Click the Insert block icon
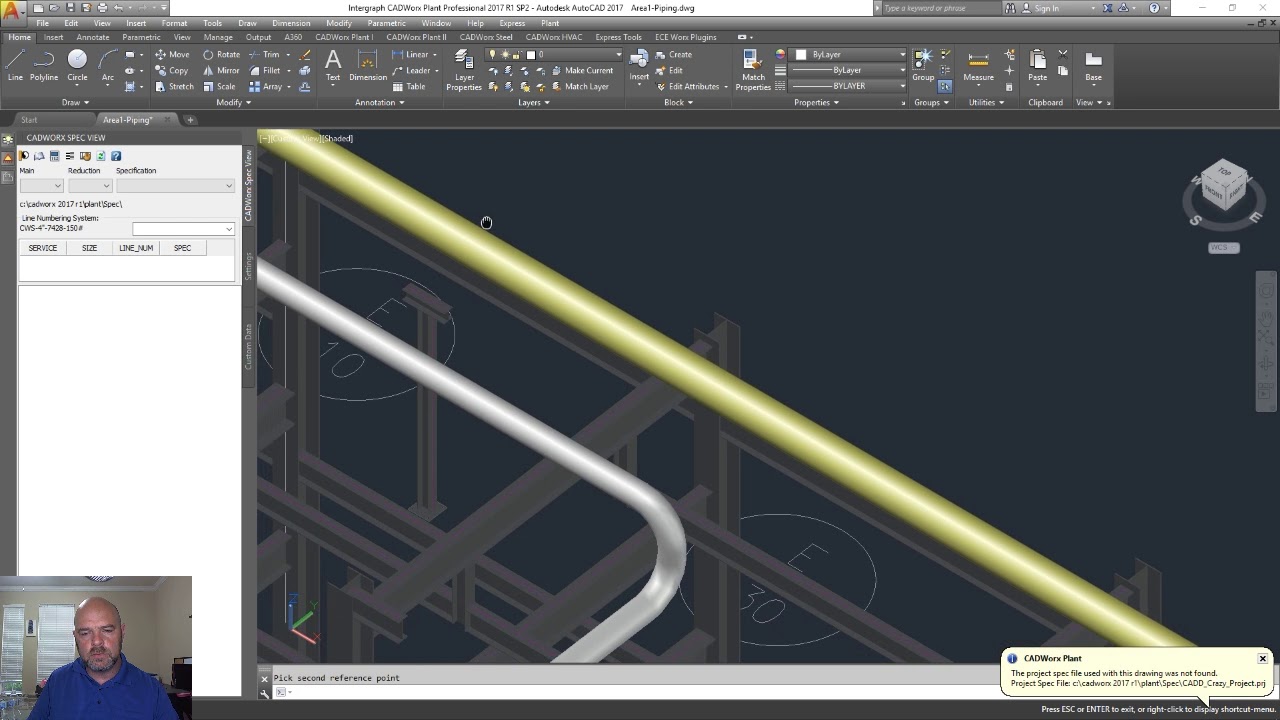1280x720 pixels. (639, 66)
